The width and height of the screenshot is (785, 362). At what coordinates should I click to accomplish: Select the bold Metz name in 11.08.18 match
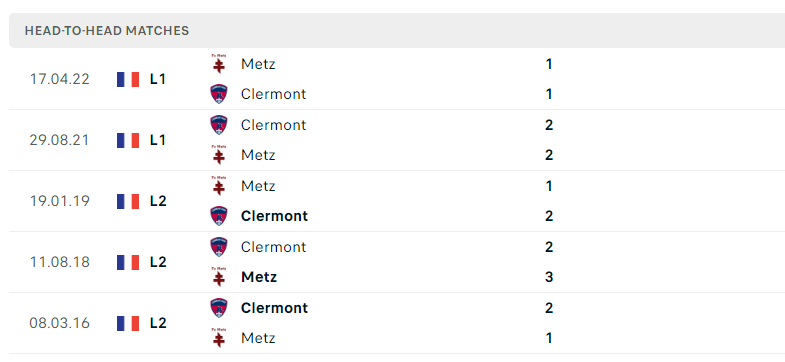coord(259,277)
